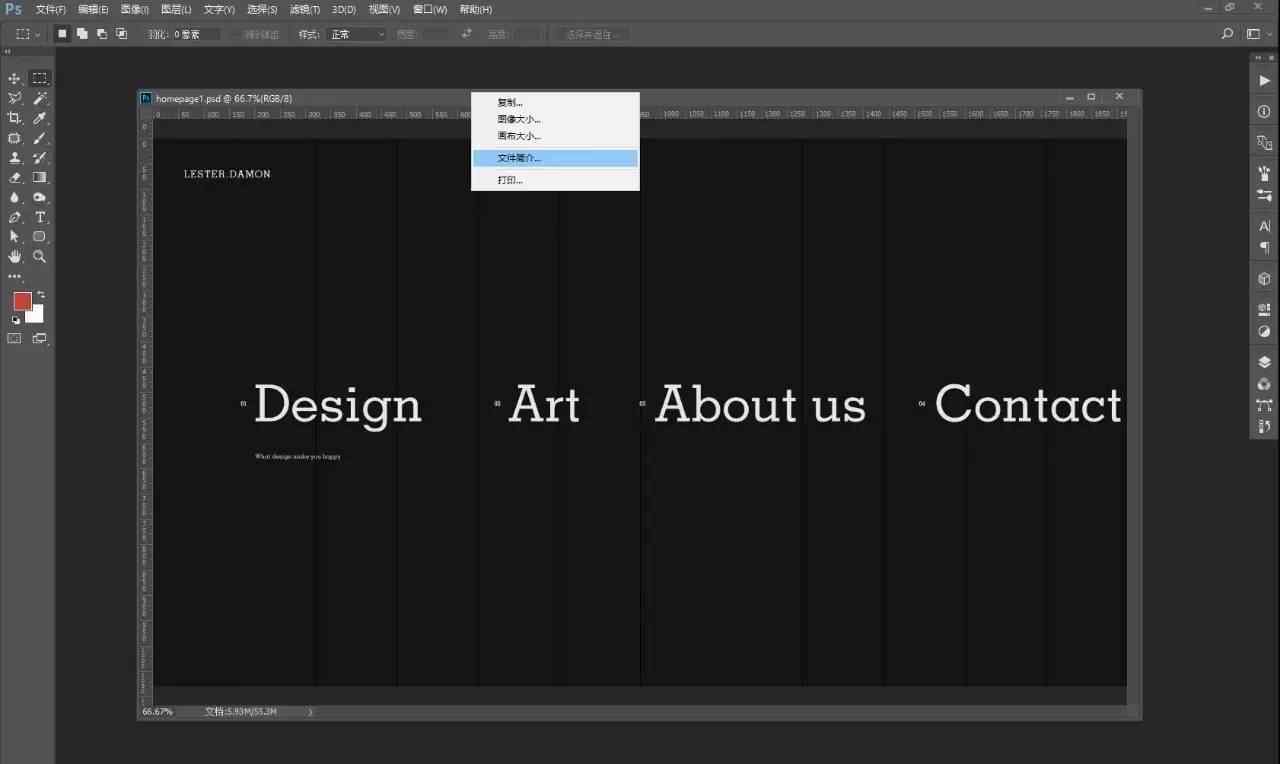This screenshot has width=1280, height=764.
Task: Select the Rectangular Marquee tool in the toolbox
Action: click(x=40, y=78)
